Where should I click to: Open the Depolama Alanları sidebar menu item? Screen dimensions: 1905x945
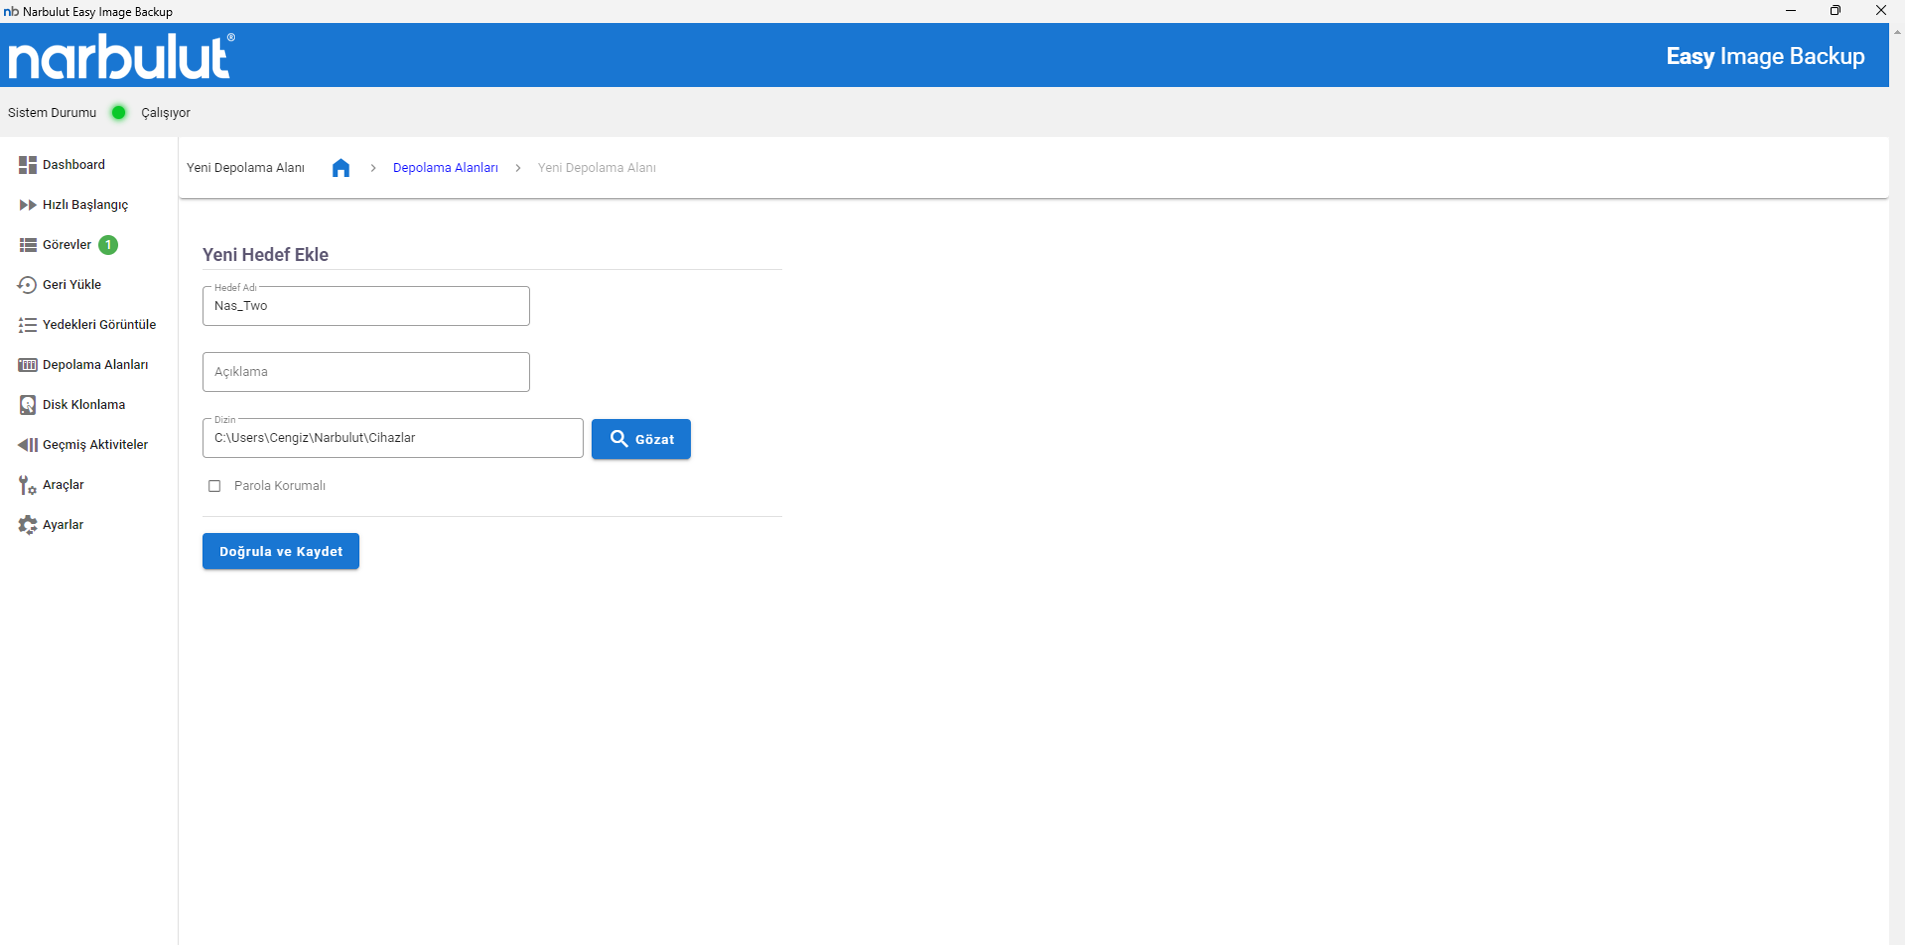point(95,365)
